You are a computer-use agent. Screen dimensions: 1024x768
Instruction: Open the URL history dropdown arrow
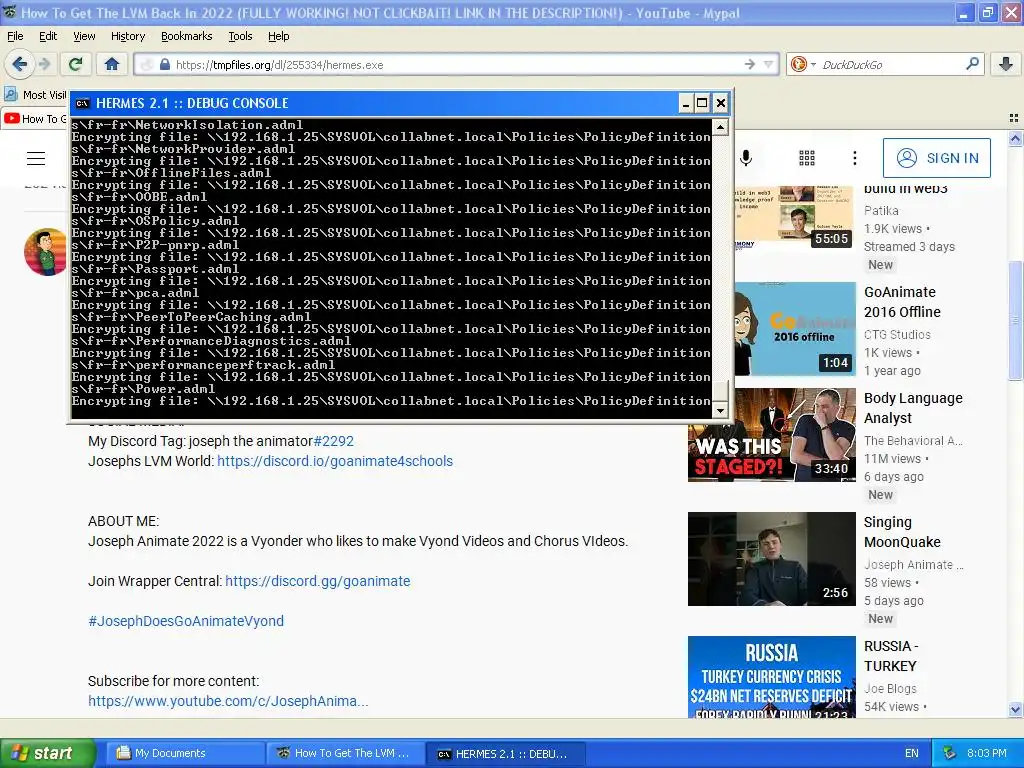769,64
